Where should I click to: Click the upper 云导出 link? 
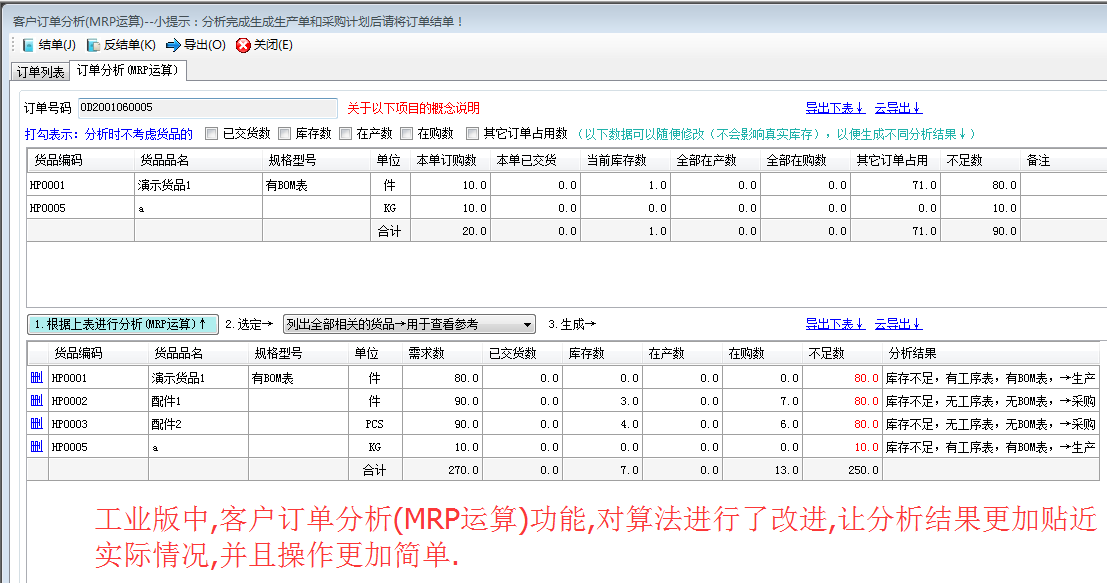[x=899, y=106]
